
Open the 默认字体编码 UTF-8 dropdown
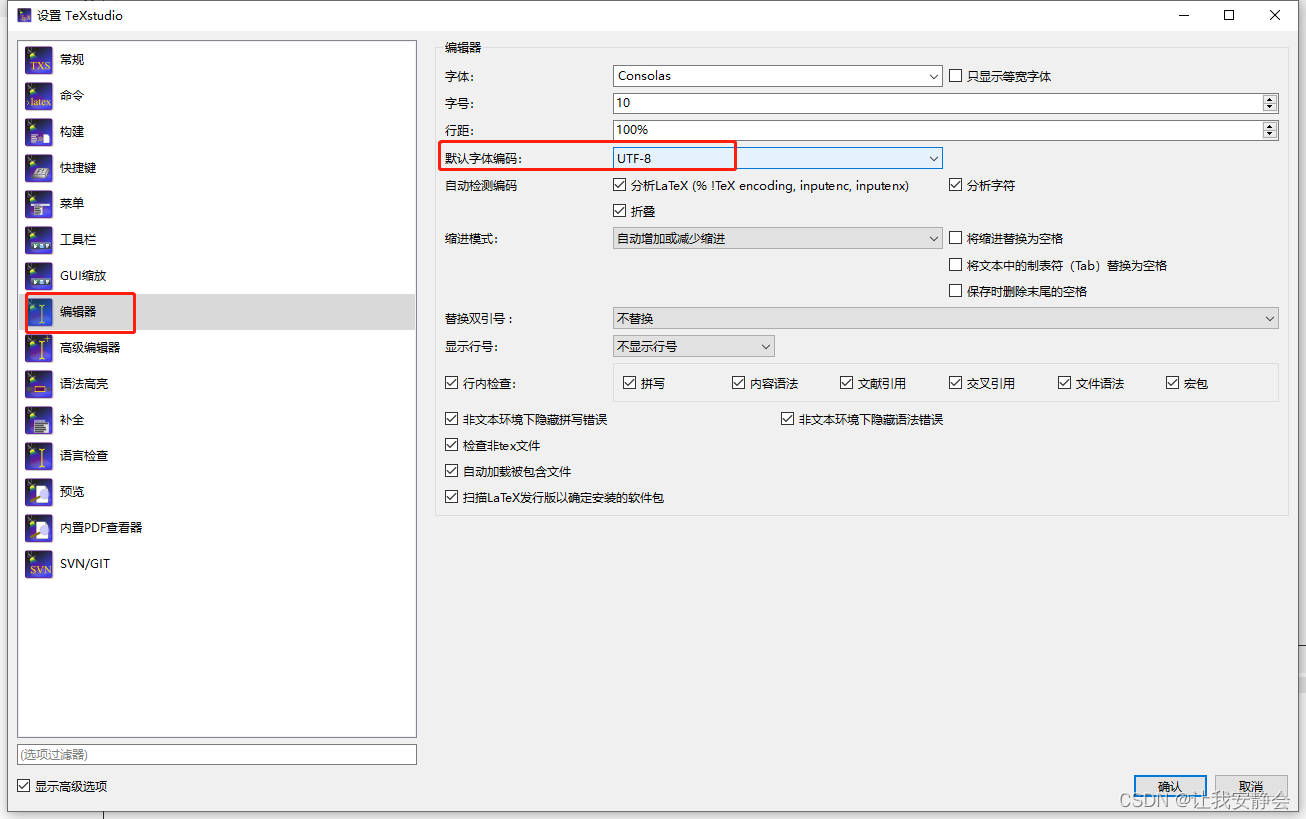[777, 158]
